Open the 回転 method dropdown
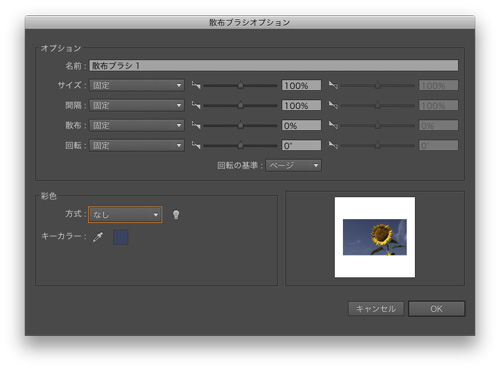Screen dimensions: 500x370 tap(137, 145)
